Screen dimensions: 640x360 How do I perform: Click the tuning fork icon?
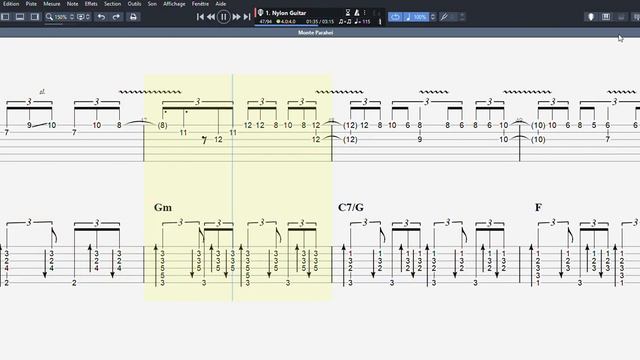444,17
